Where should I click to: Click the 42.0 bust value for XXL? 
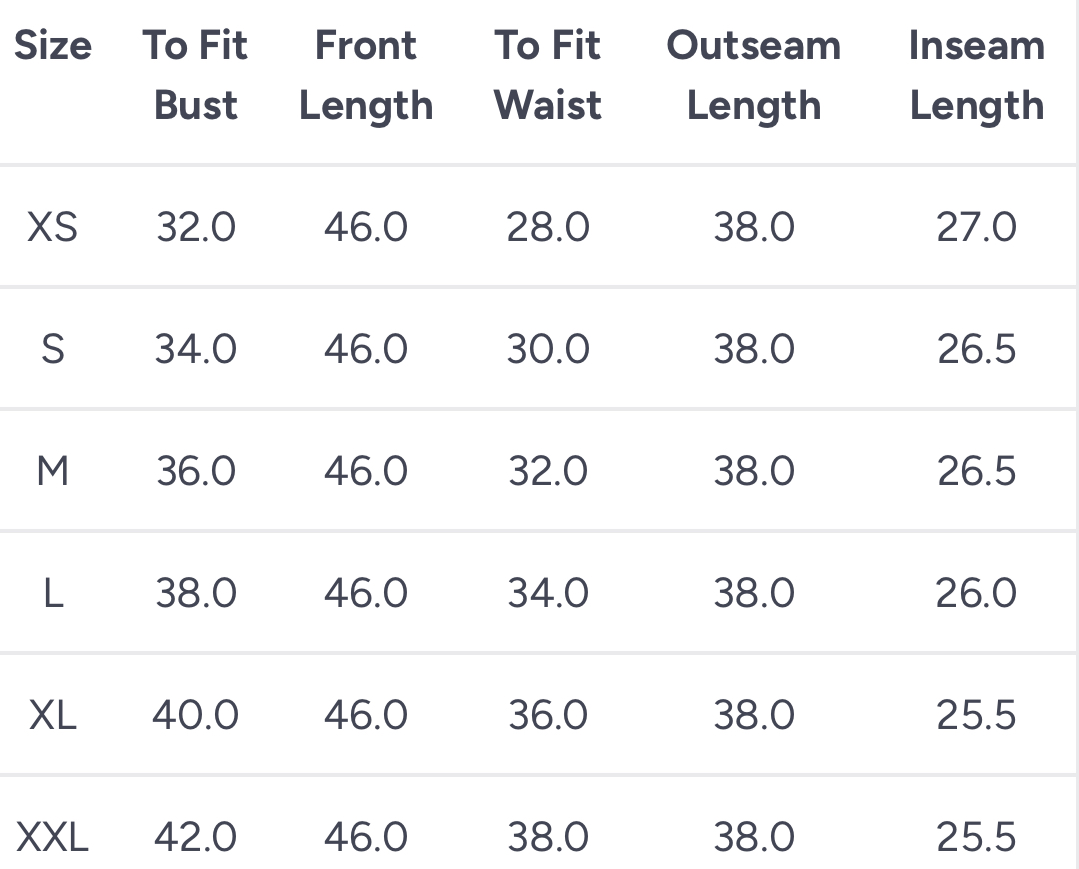coord(196,838)
